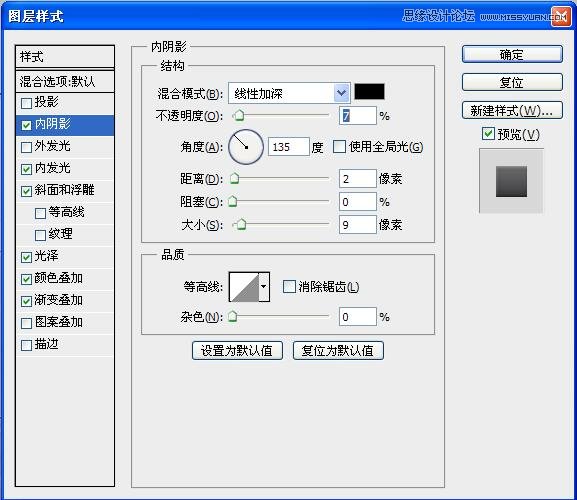Click the angle dial control
The width and height of the screenshot is (577, 500).
tap(246, 147)
